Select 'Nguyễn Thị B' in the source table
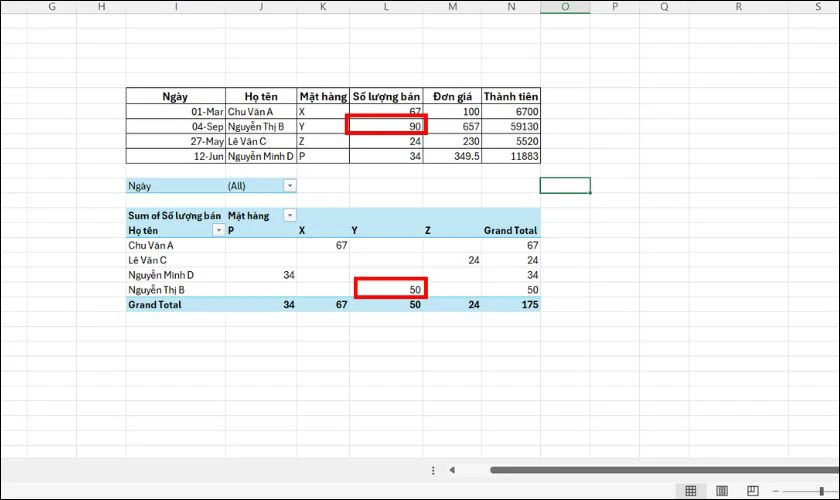This screenshot has height=500, width=840. click(x=261, y=126)
